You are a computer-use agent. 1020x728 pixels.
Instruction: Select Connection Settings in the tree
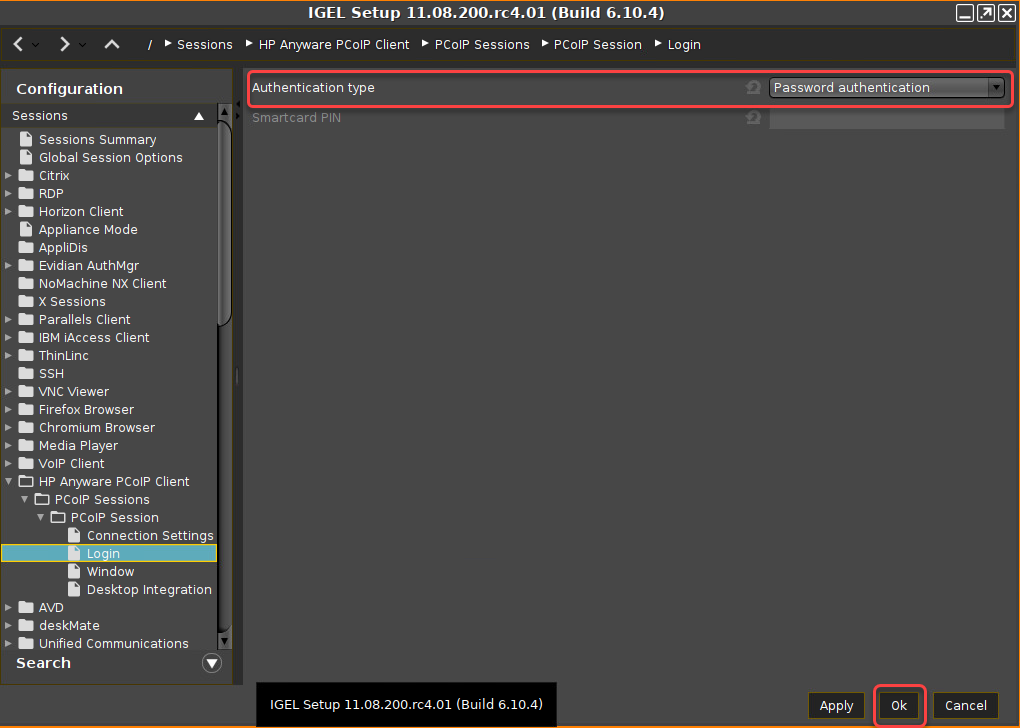coord(150,536)
